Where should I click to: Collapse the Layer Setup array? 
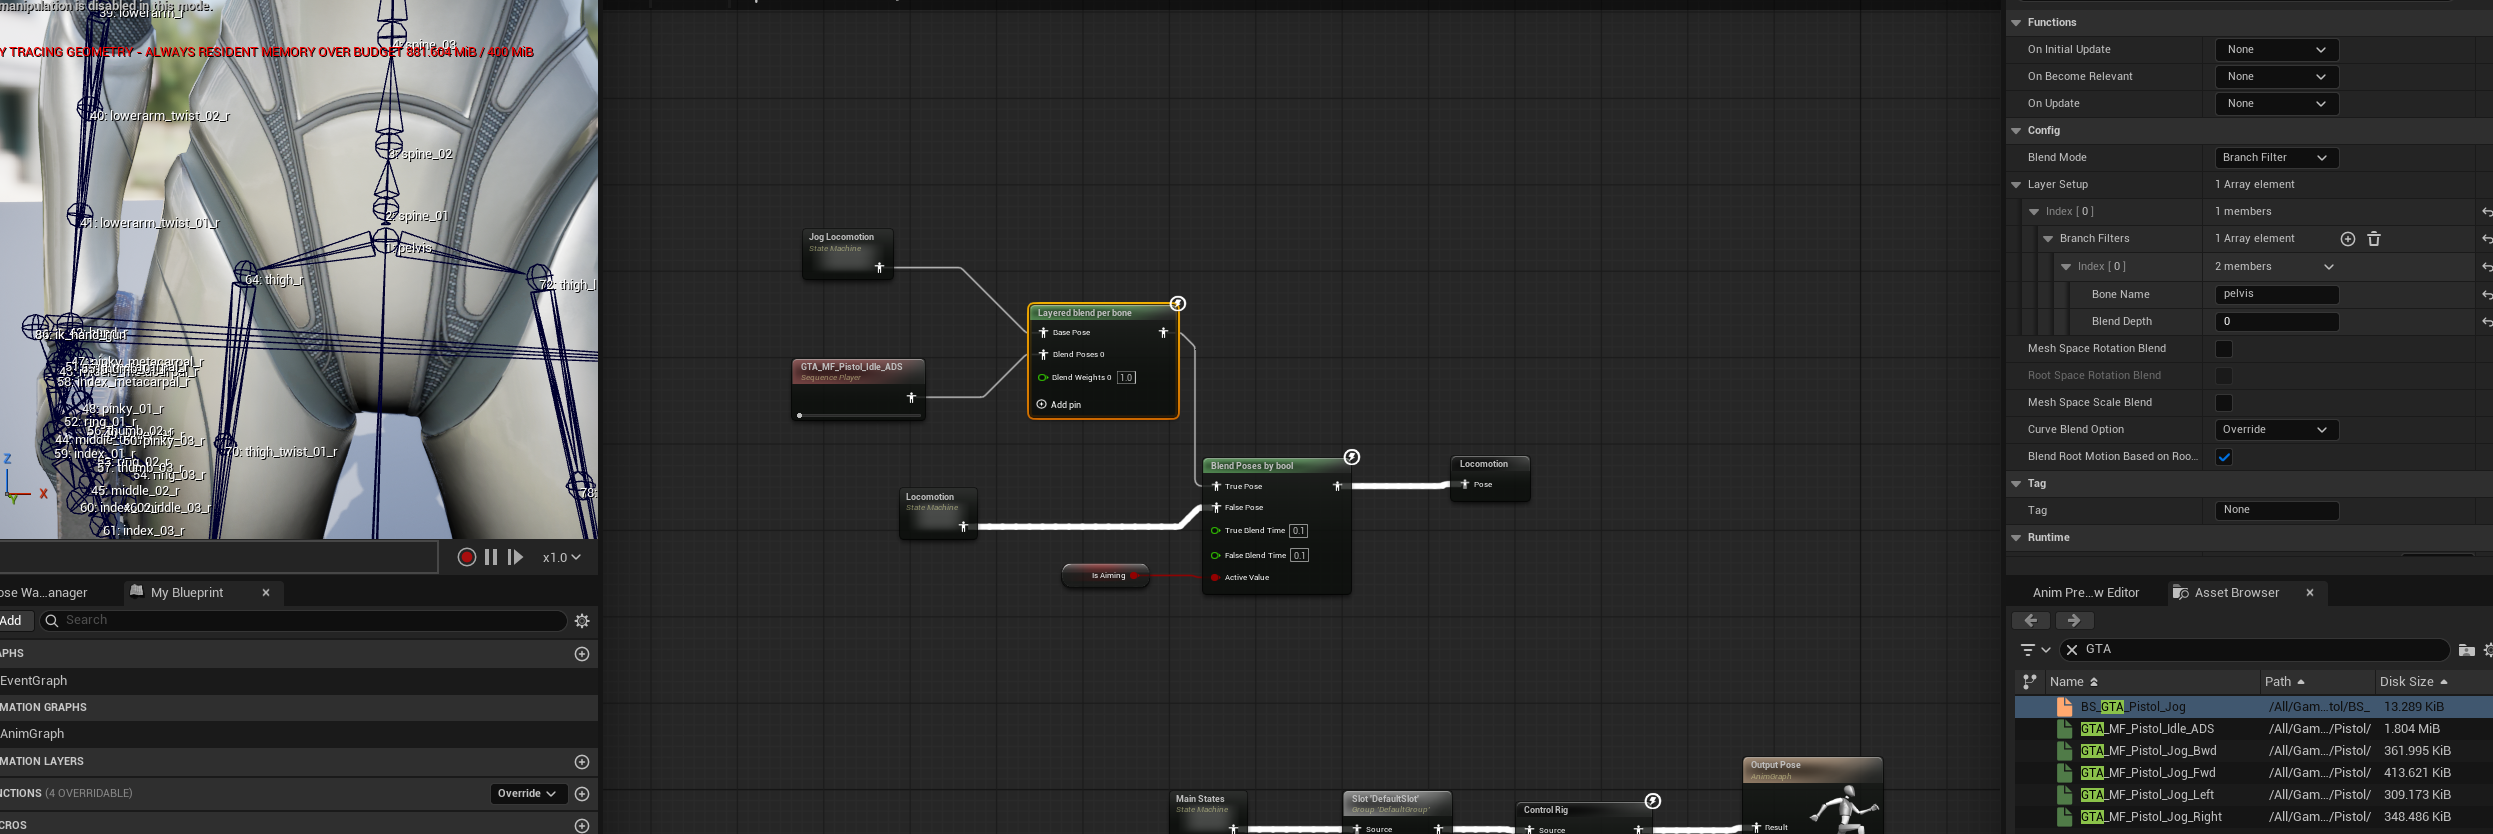2016,185
